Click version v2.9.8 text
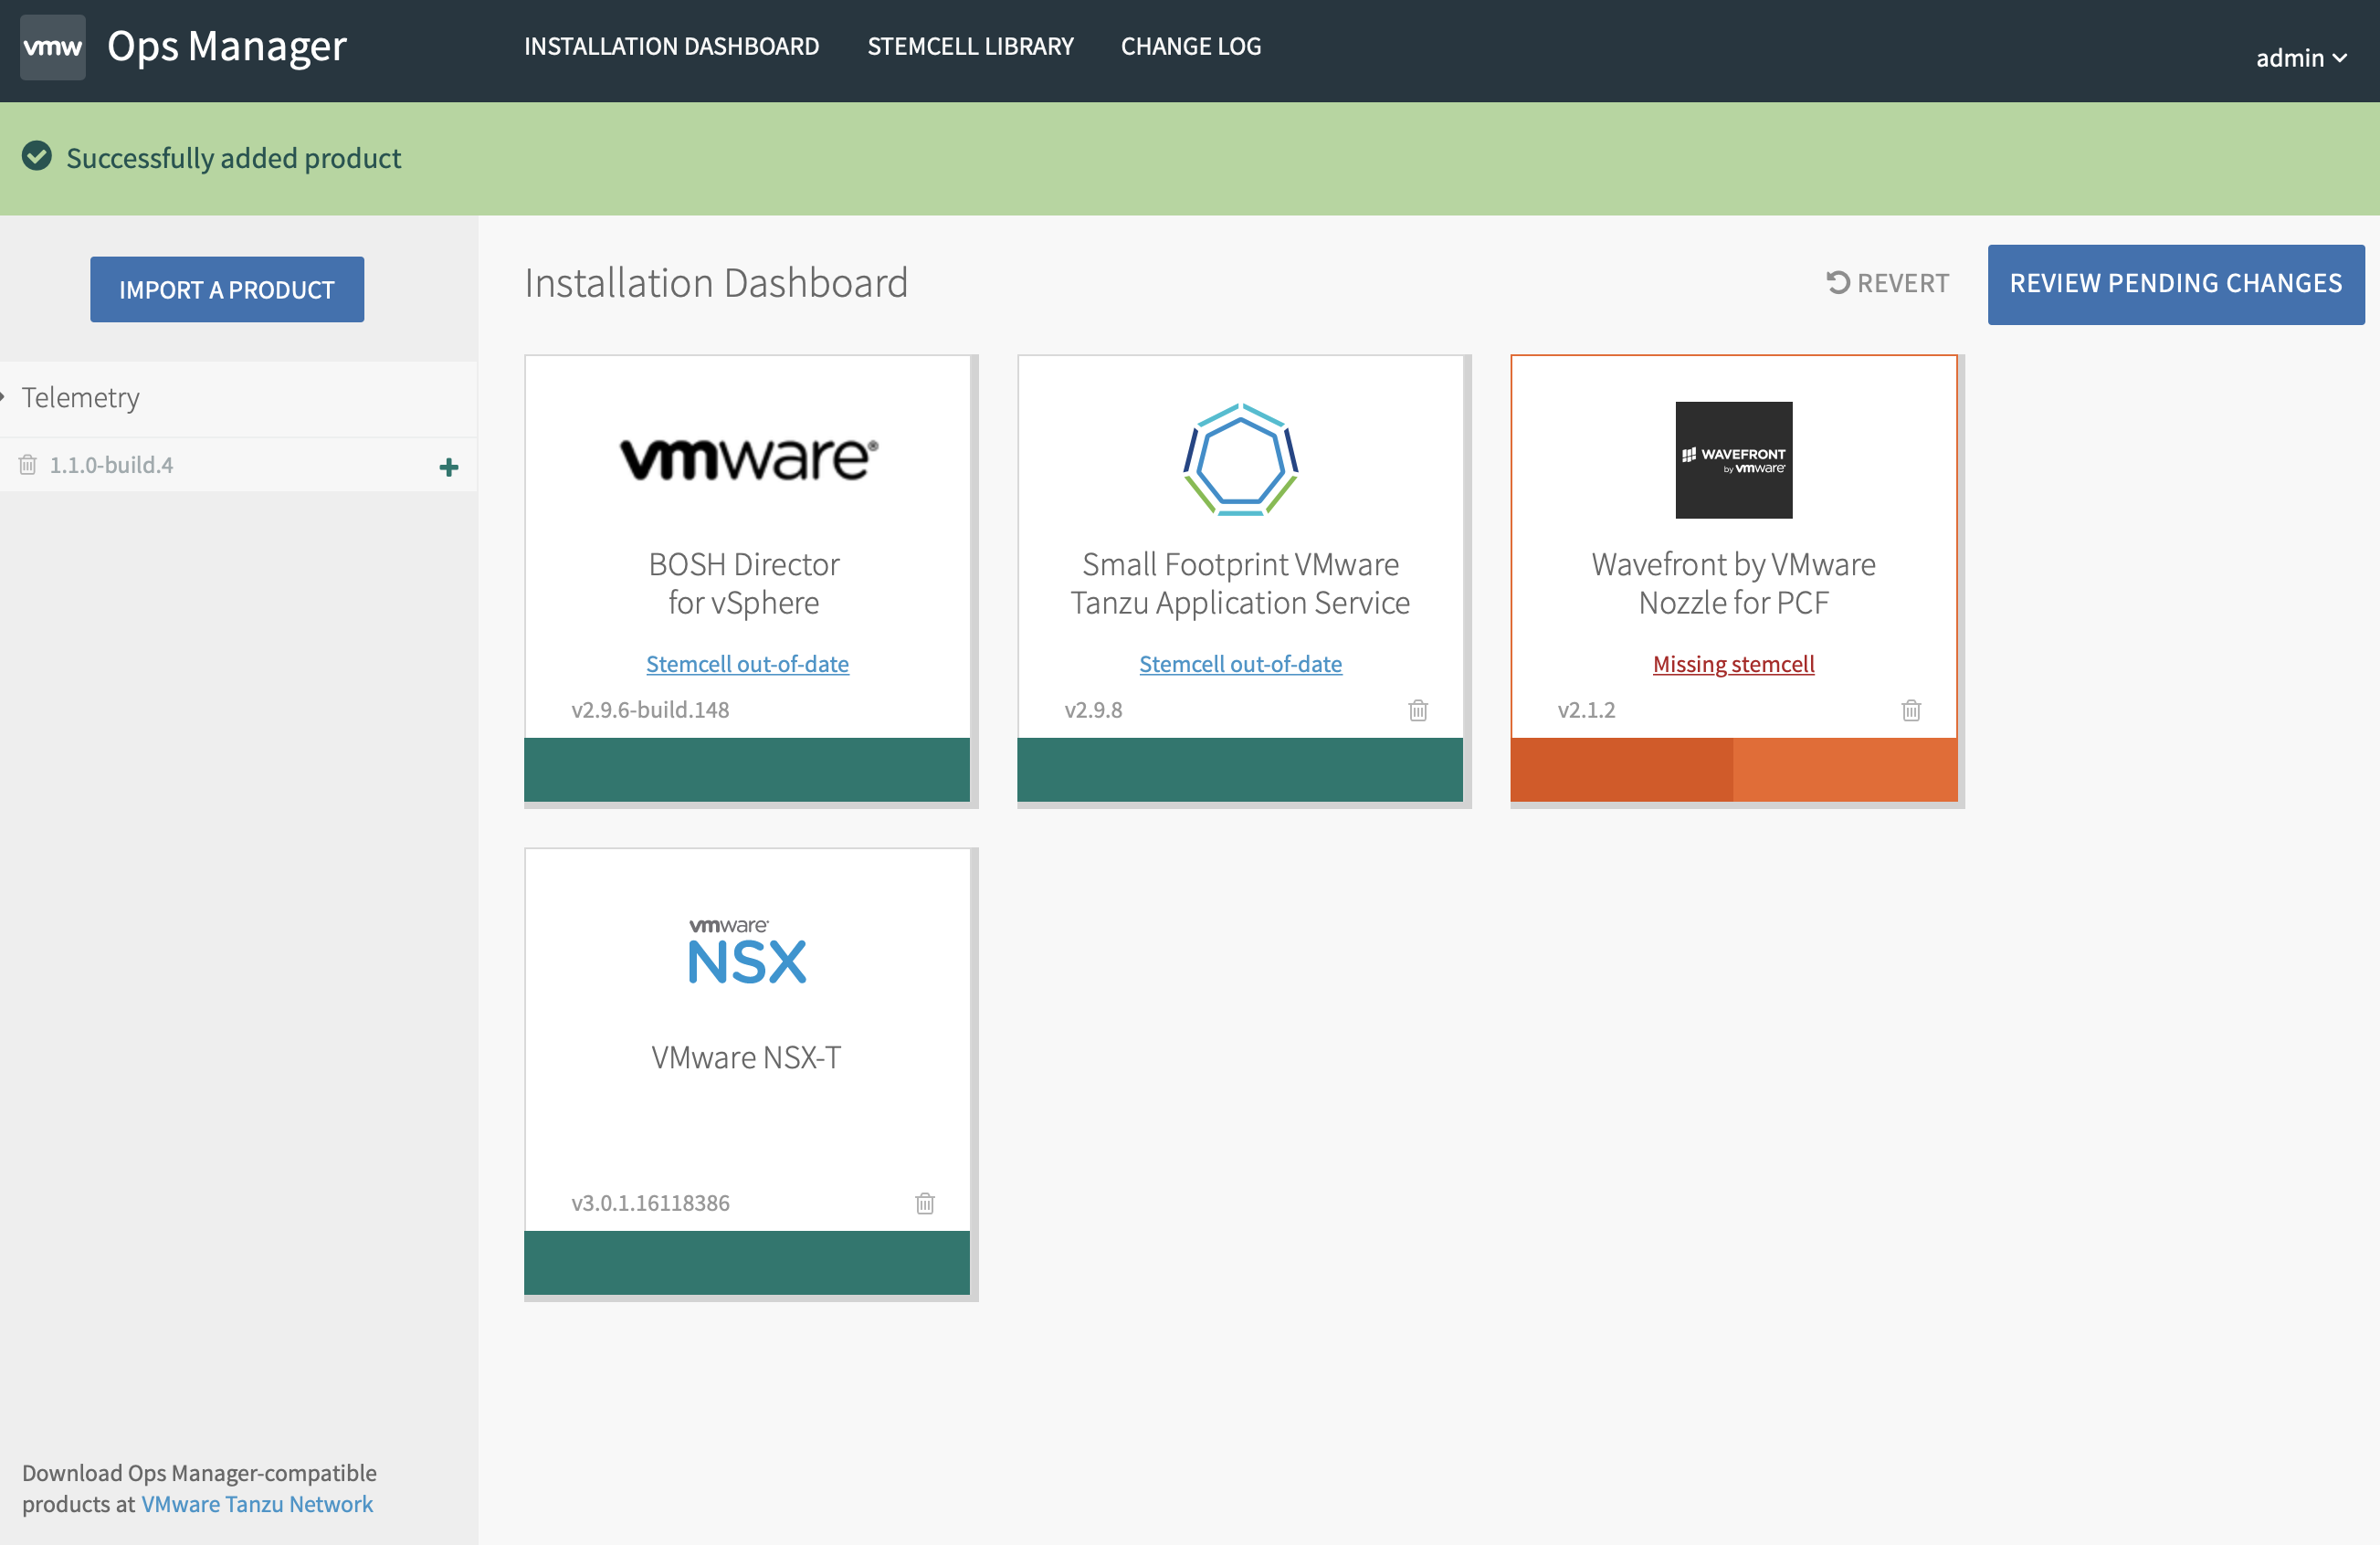Screen dimensions: 2380x1545 1093,710
